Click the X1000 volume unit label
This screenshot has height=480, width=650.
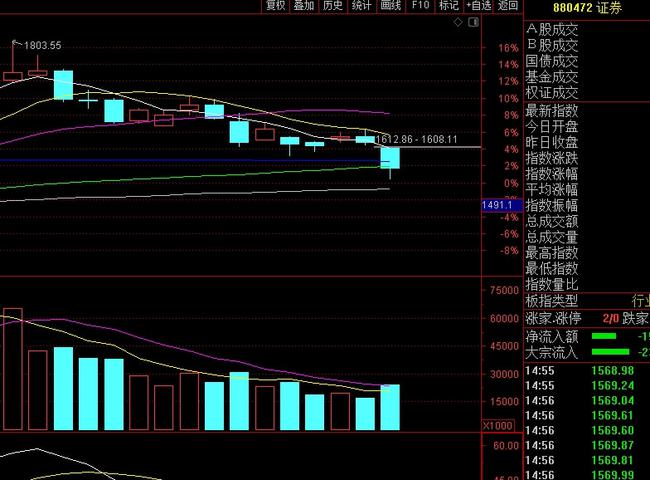tap(497, 425)
